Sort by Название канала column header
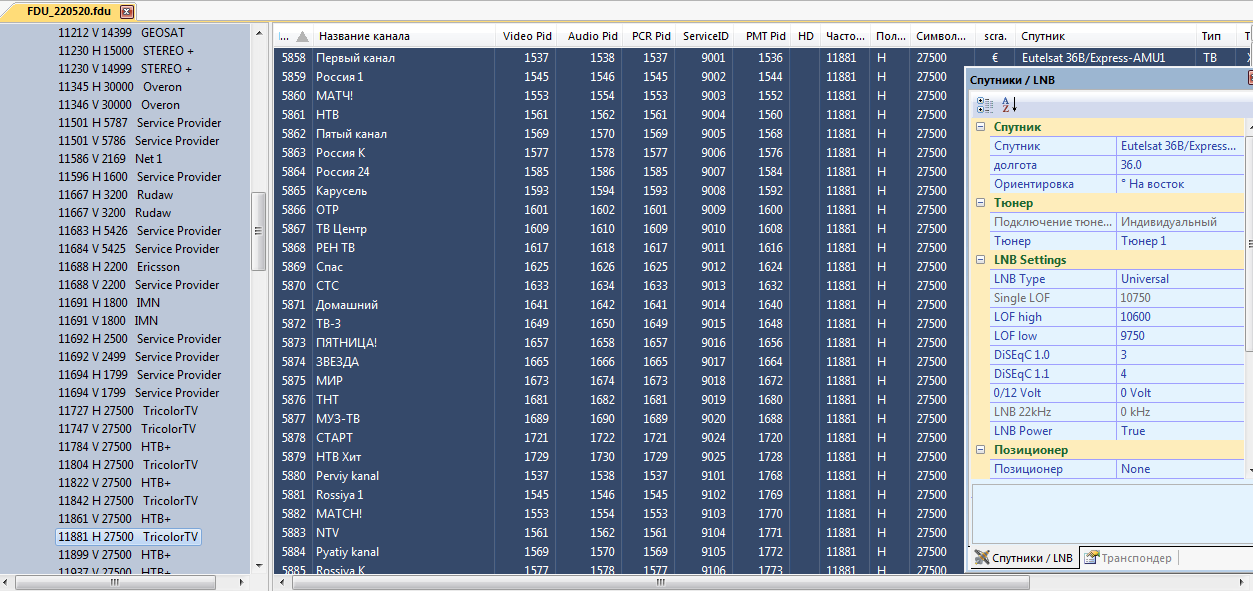Screen dimensions: 1253x591 pos(405,36)
